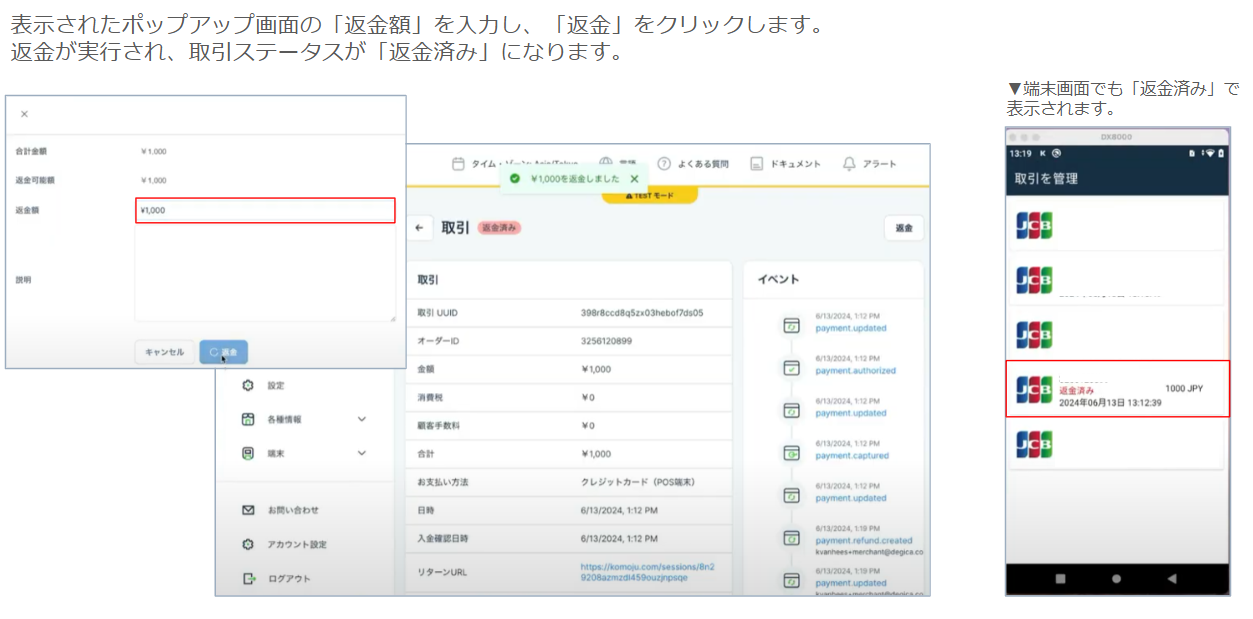
Task: Go back using the arrow beside 取引
Action: (x=421, y=228)
